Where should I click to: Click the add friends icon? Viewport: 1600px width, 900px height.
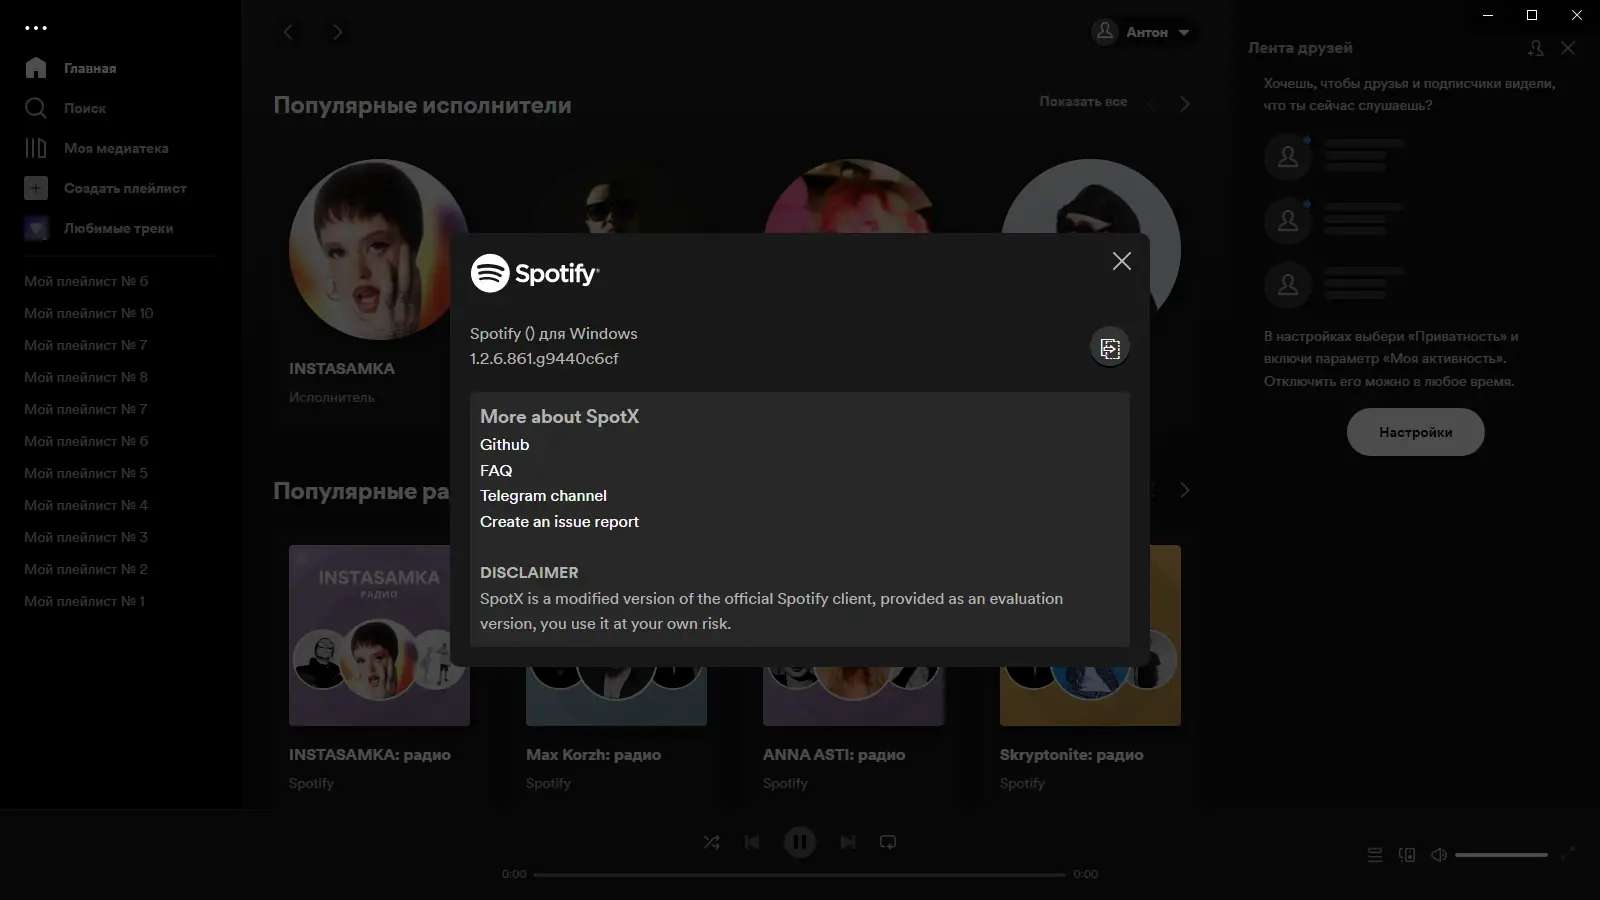1533,47
